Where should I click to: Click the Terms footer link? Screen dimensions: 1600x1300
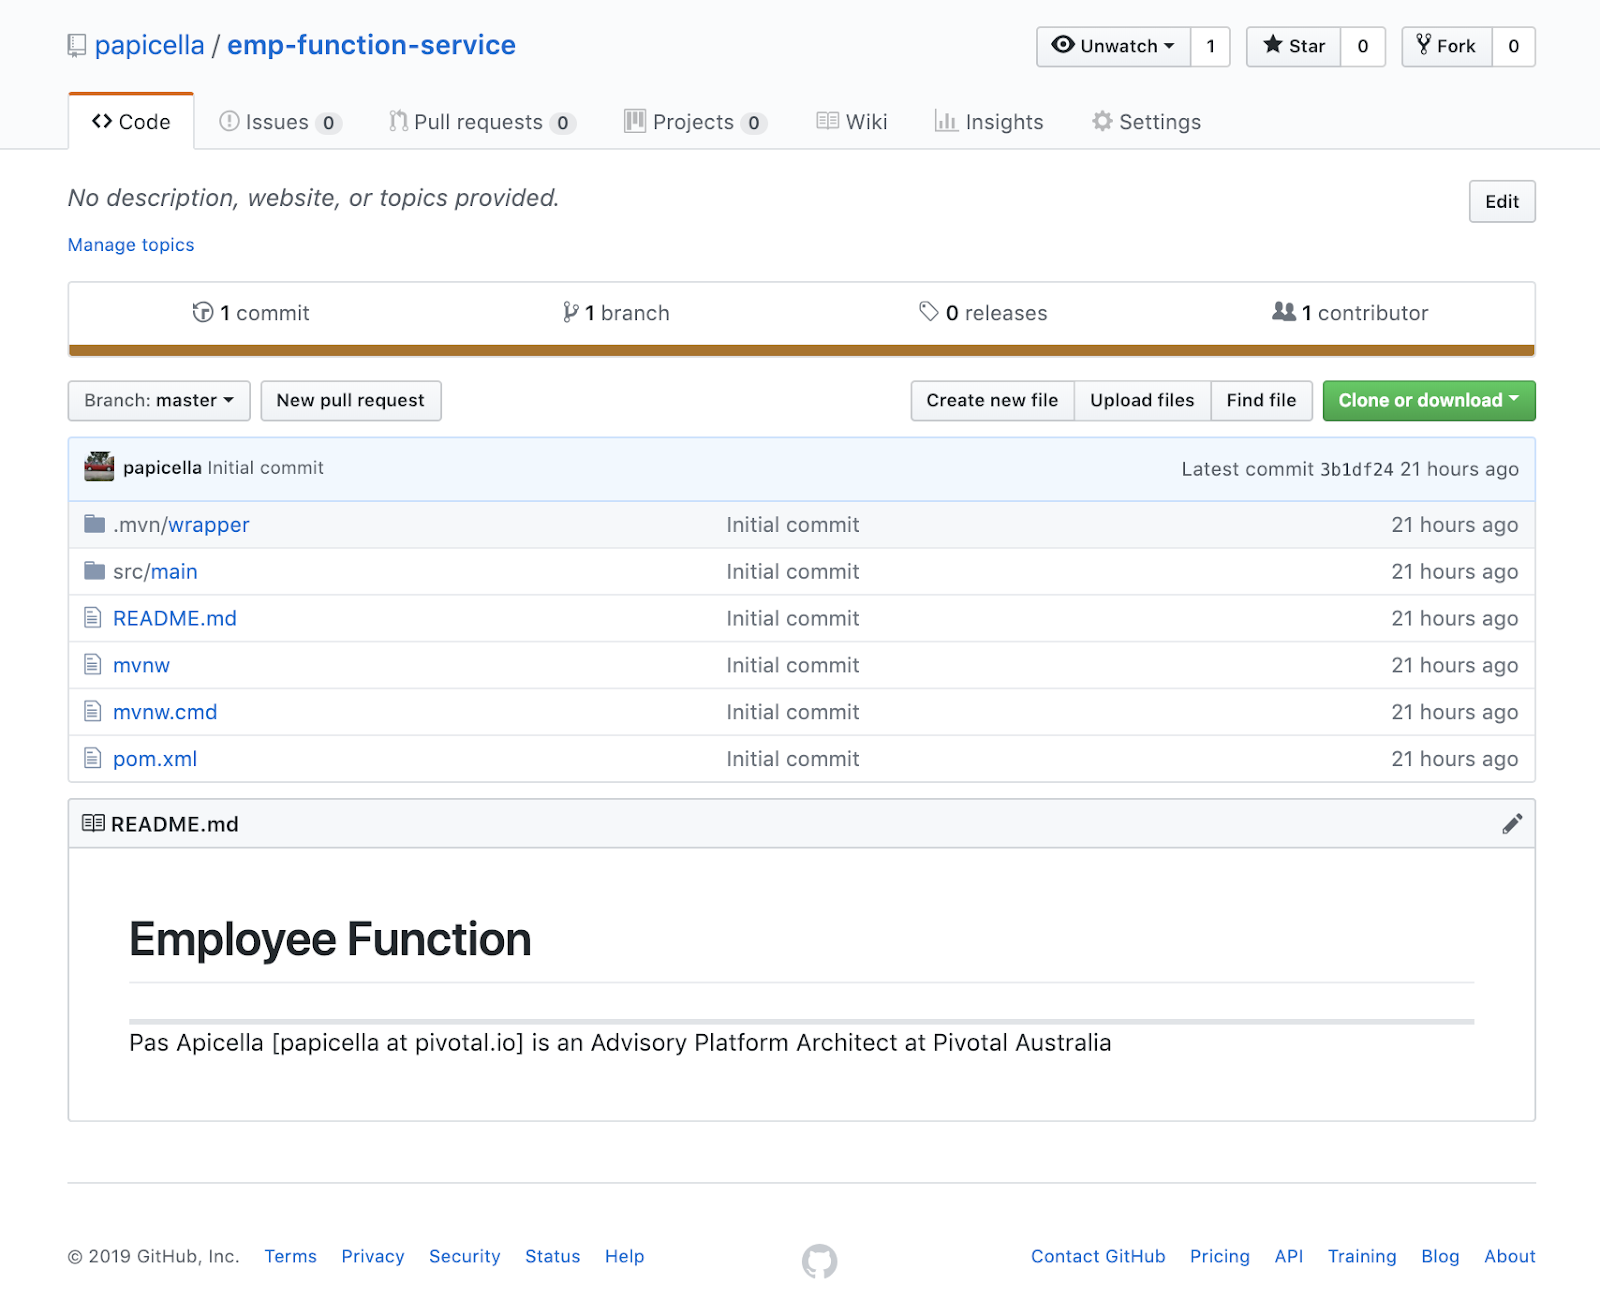coord(290,1256)
